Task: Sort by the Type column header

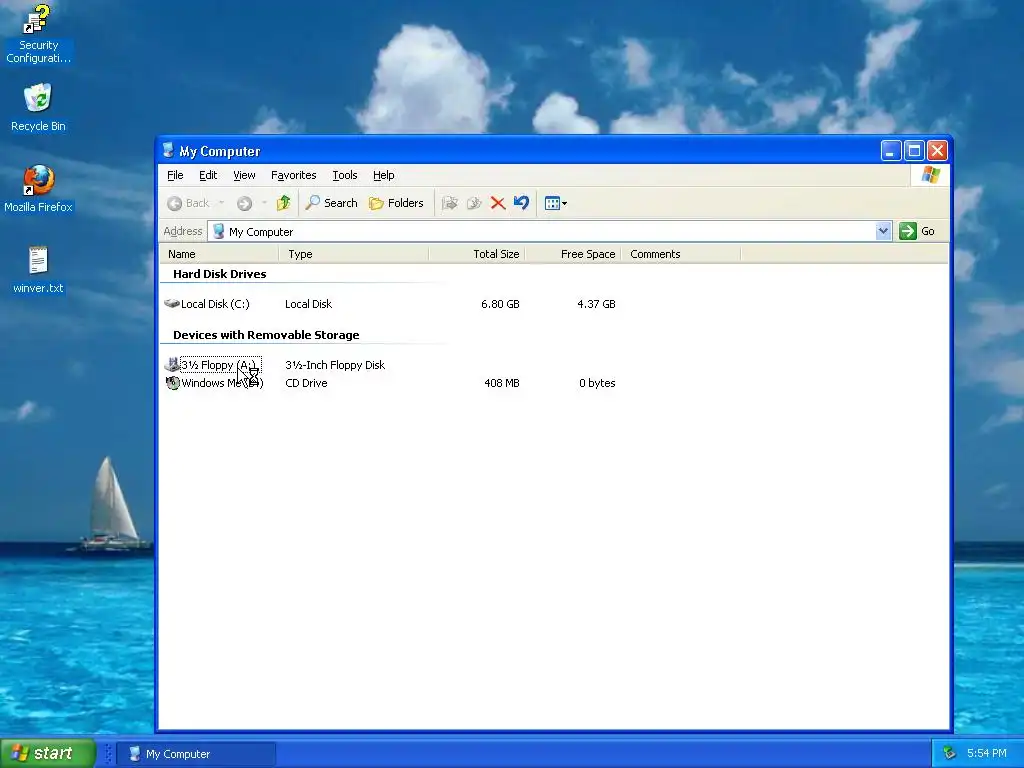Action: [354, 254]
